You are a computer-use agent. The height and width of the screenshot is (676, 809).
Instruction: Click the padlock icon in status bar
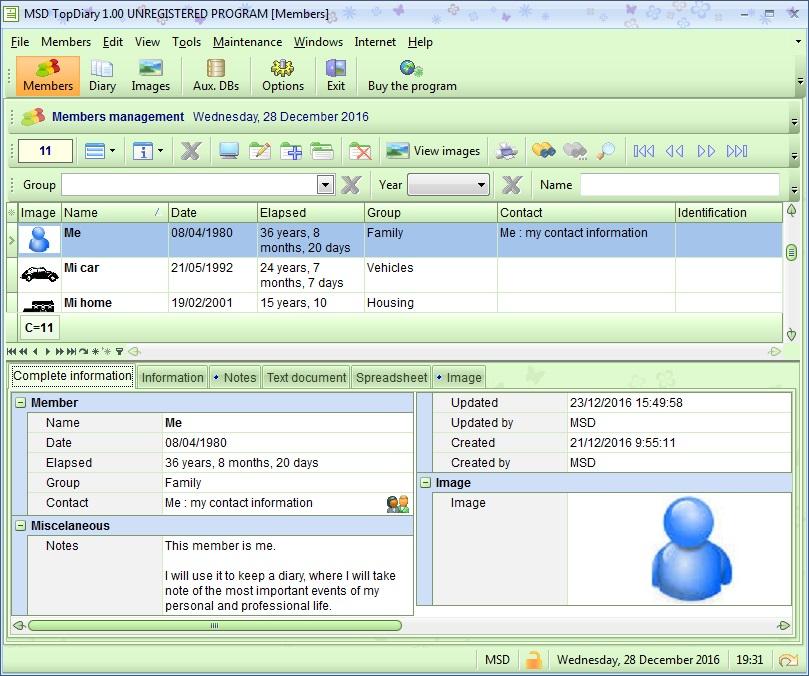click(x=533, y=659)
